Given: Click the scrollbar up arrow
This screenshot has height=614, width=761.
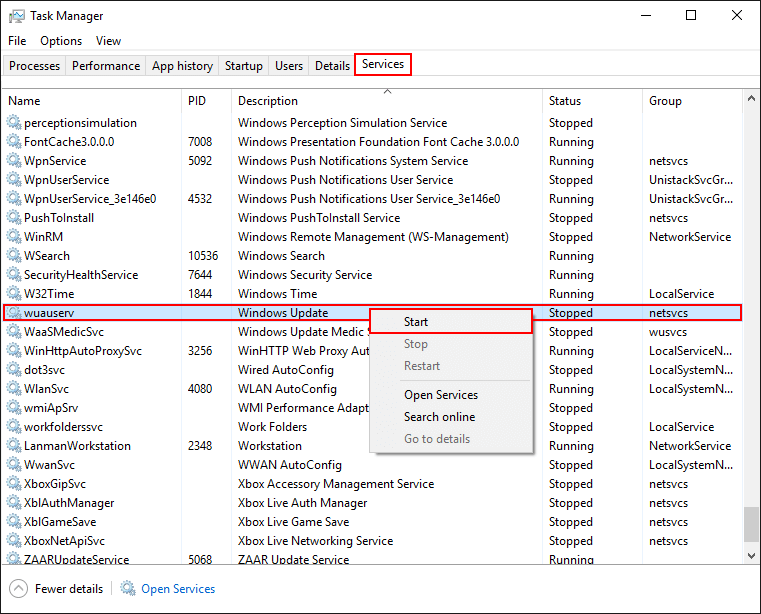Looking at the screenshot, I should click(x=751, y=99).
